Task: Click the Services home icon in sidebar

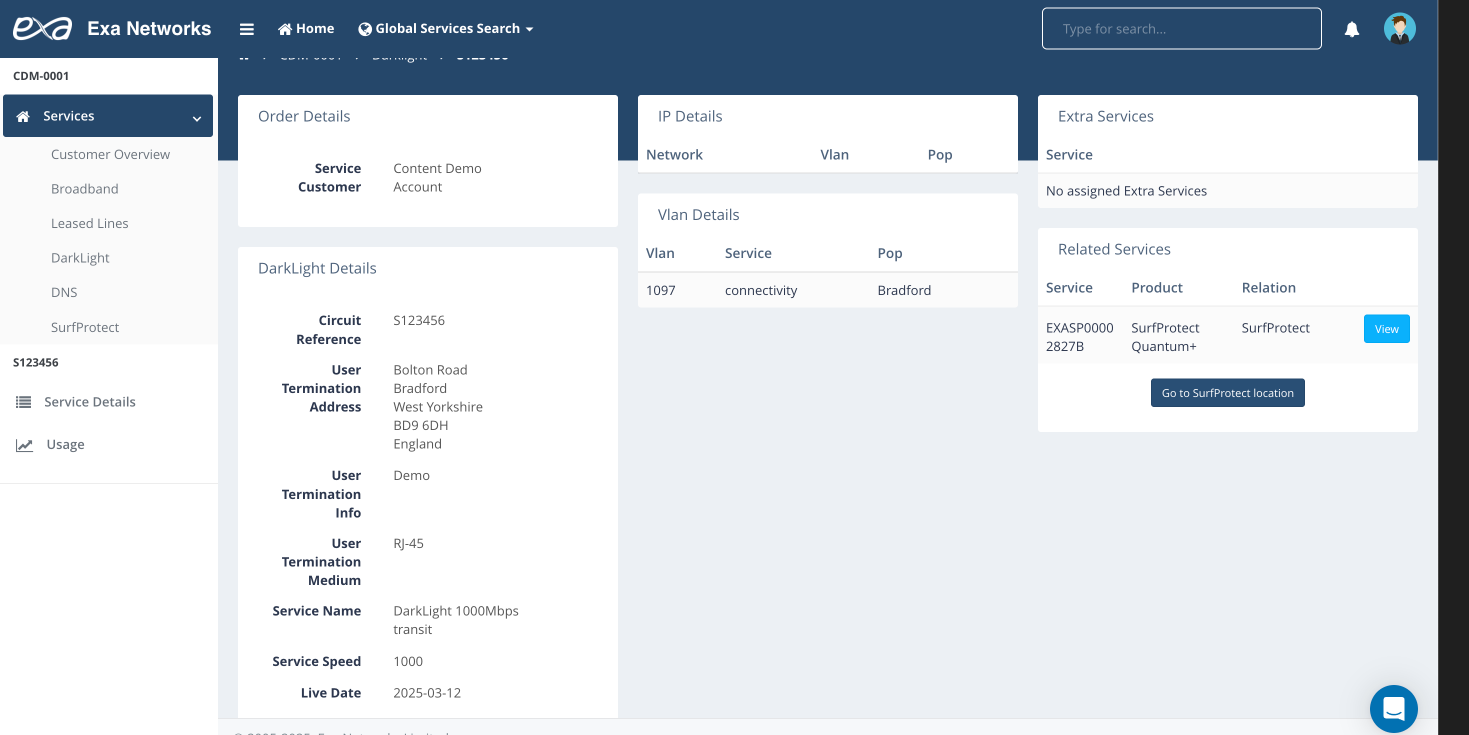Action: tap(24, 117)
